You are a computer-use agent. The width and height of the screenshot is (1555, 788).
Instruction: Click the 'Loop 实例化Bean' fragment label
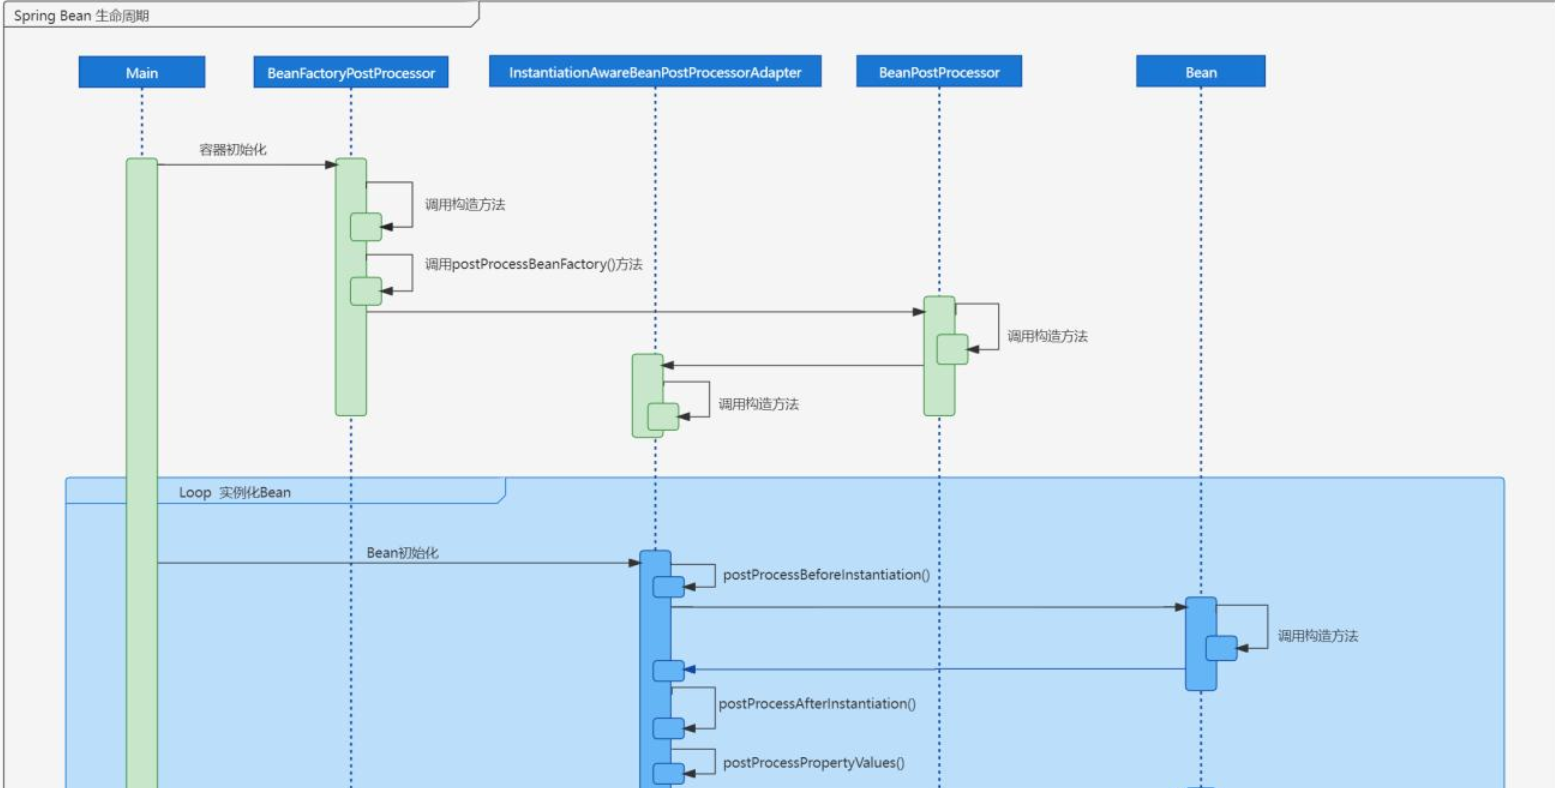[x=235, y=492]
